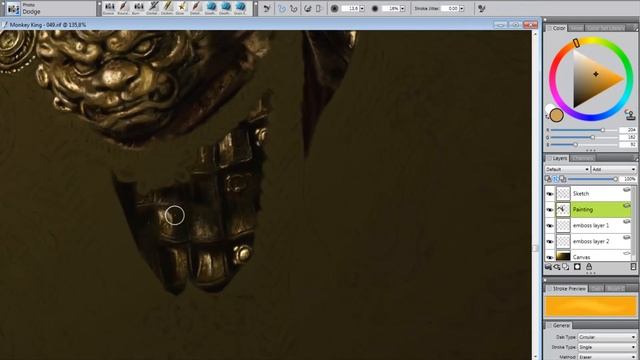Viewport: 640px width, 360px height.
Task: Toggle visibility of the Sketch layer
Action: [550, 194]
